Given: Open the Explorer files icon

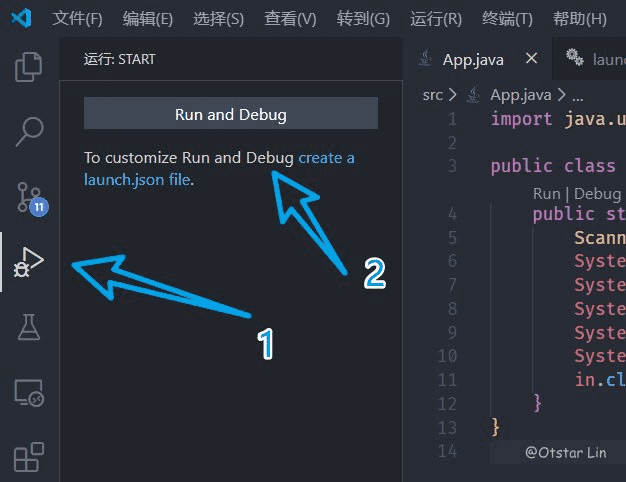Looking at the screenshot, I should coord(29,67).
